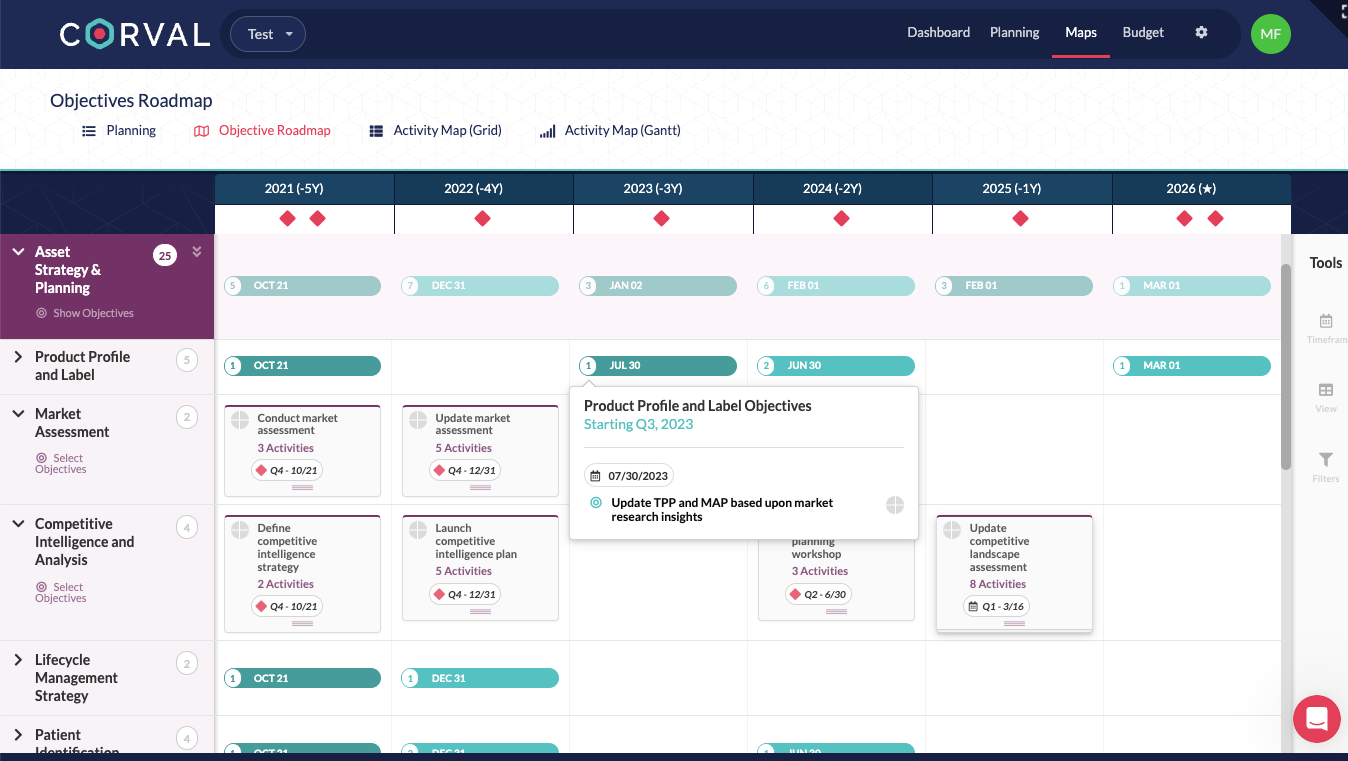
Task: Click Starting Q3, 2023 text in tooltip
Action: [638, 424]
